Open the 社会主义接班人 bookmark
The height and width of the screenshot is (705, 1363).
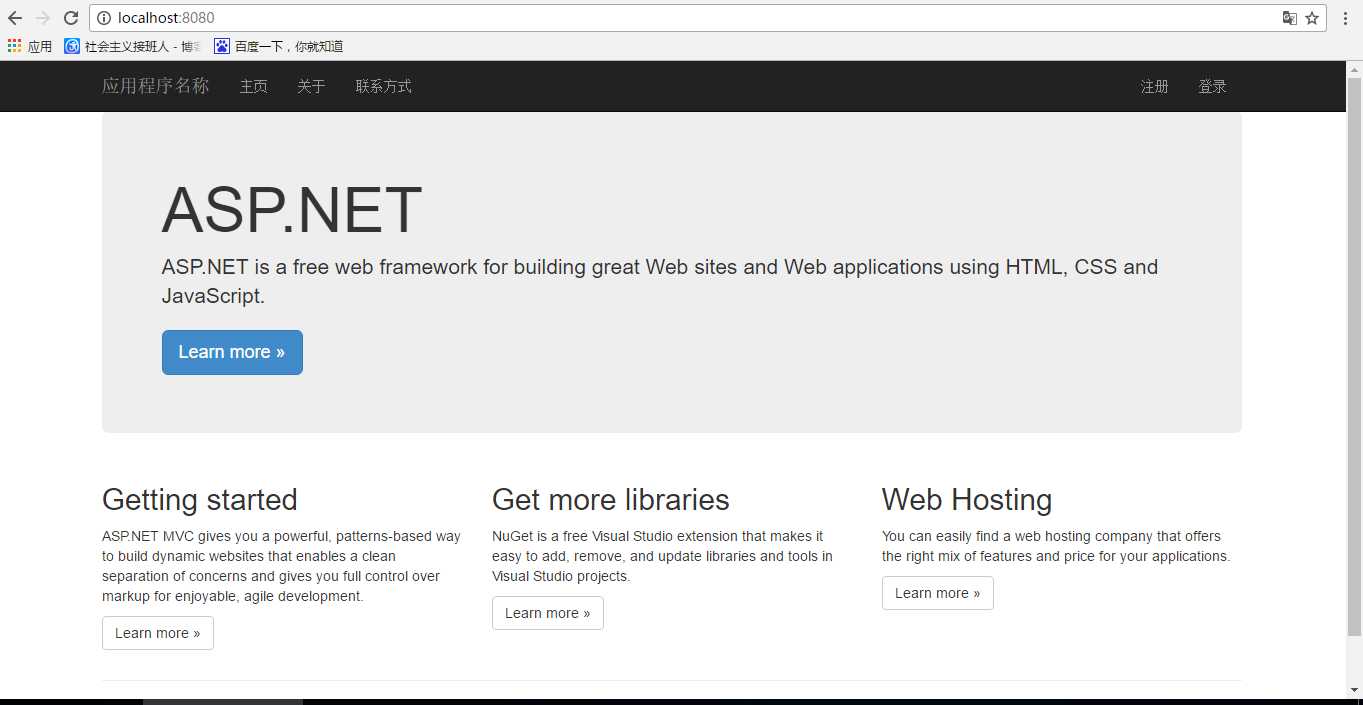point(132,46)
